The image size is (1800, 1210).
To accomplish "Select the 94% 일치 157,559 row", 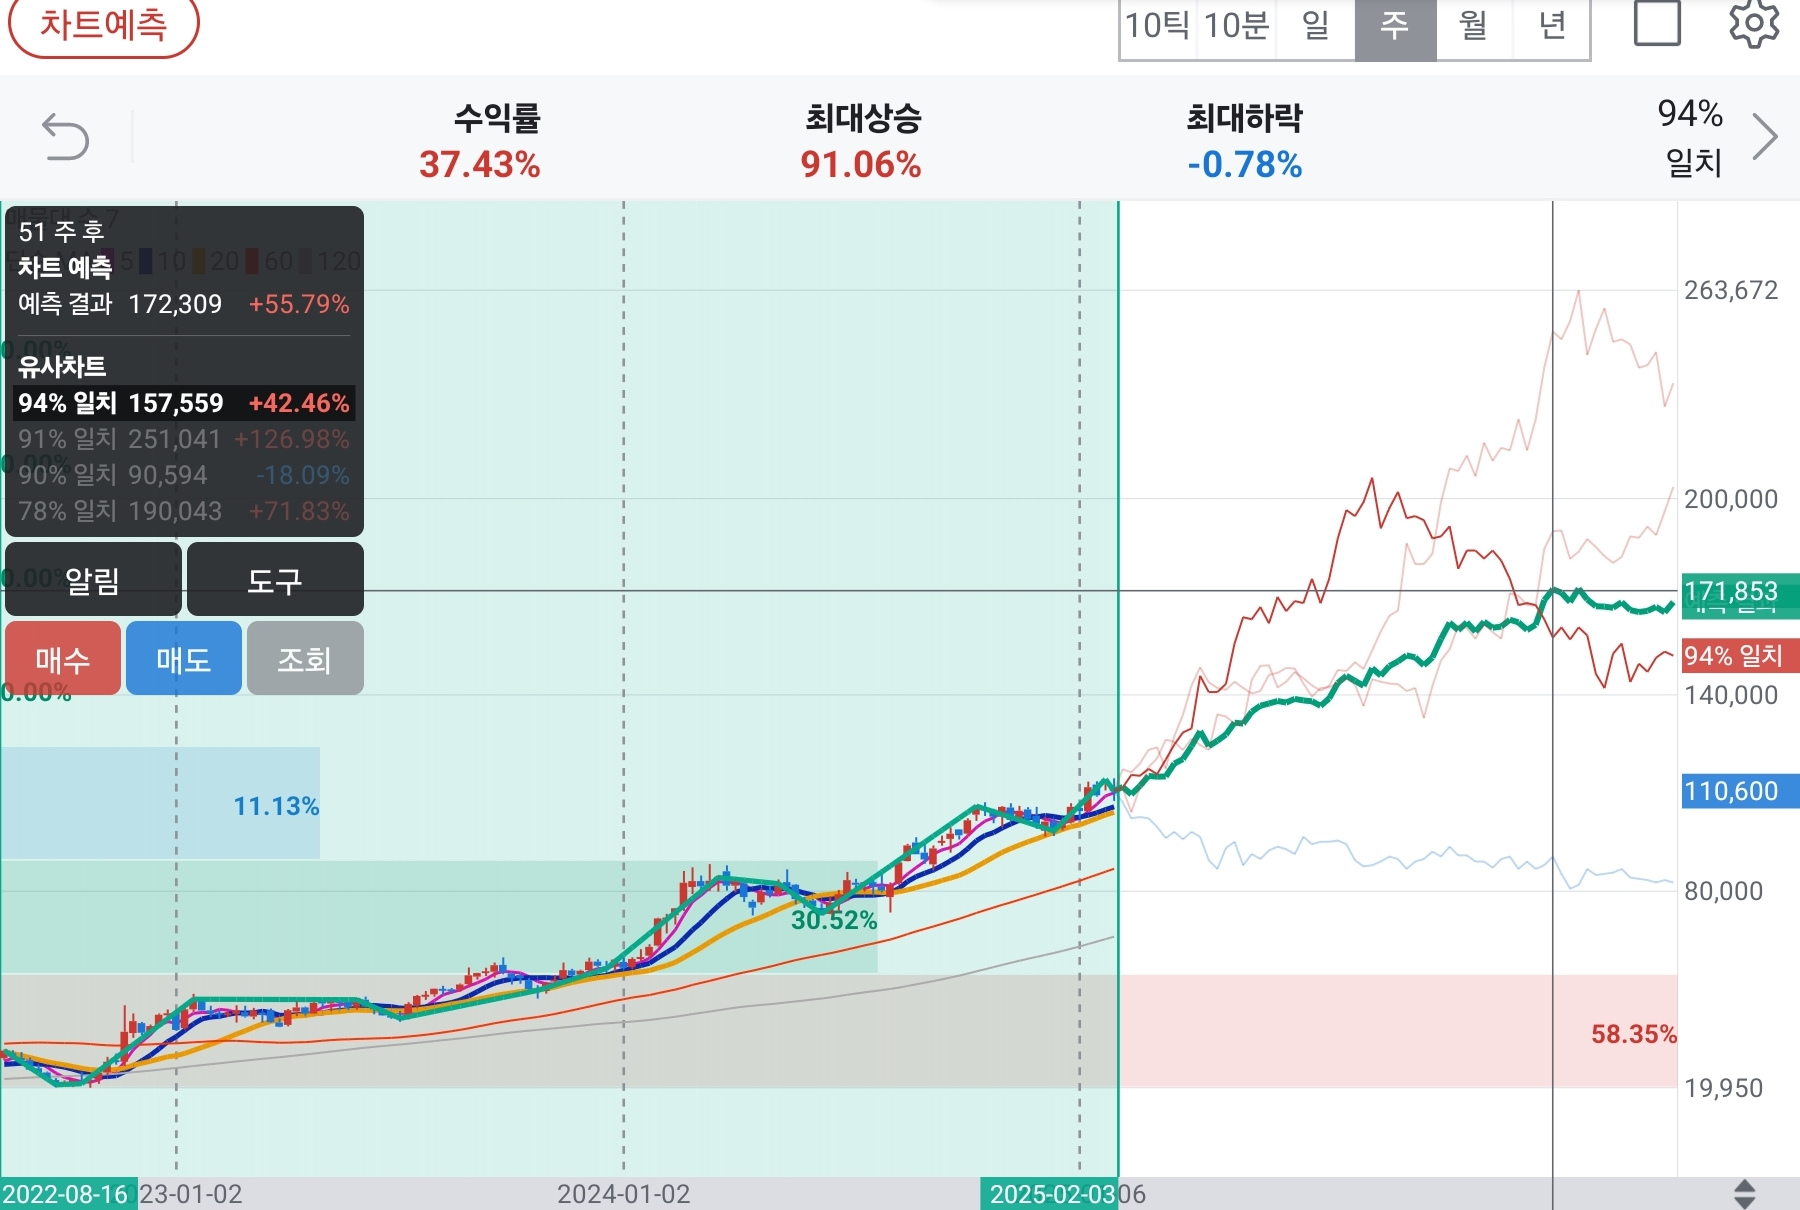I will tap(184, 403).
